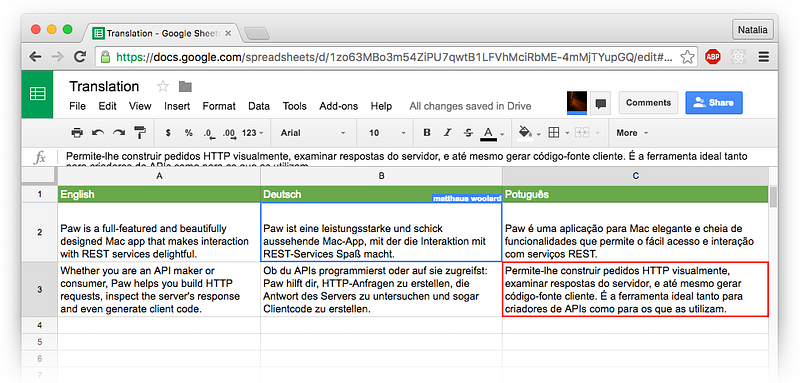Image resolution: width=800 pixels, height=383 pixels.
Task: Select column B header
Action: point(381,176)
